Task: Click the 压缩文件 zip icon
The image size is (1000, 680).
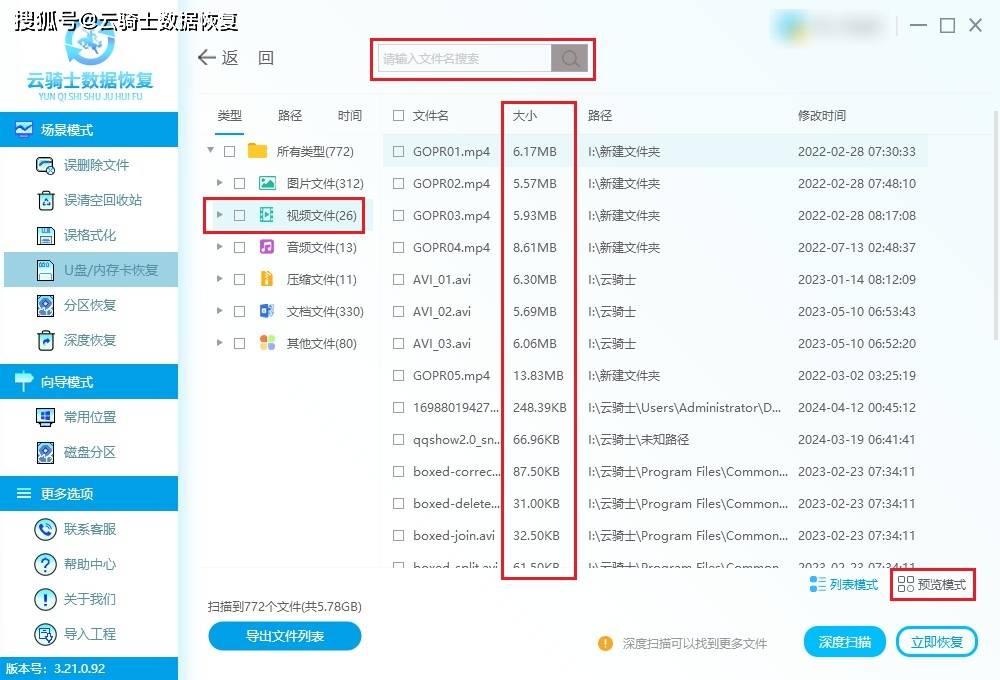Action: click(267, 279)
